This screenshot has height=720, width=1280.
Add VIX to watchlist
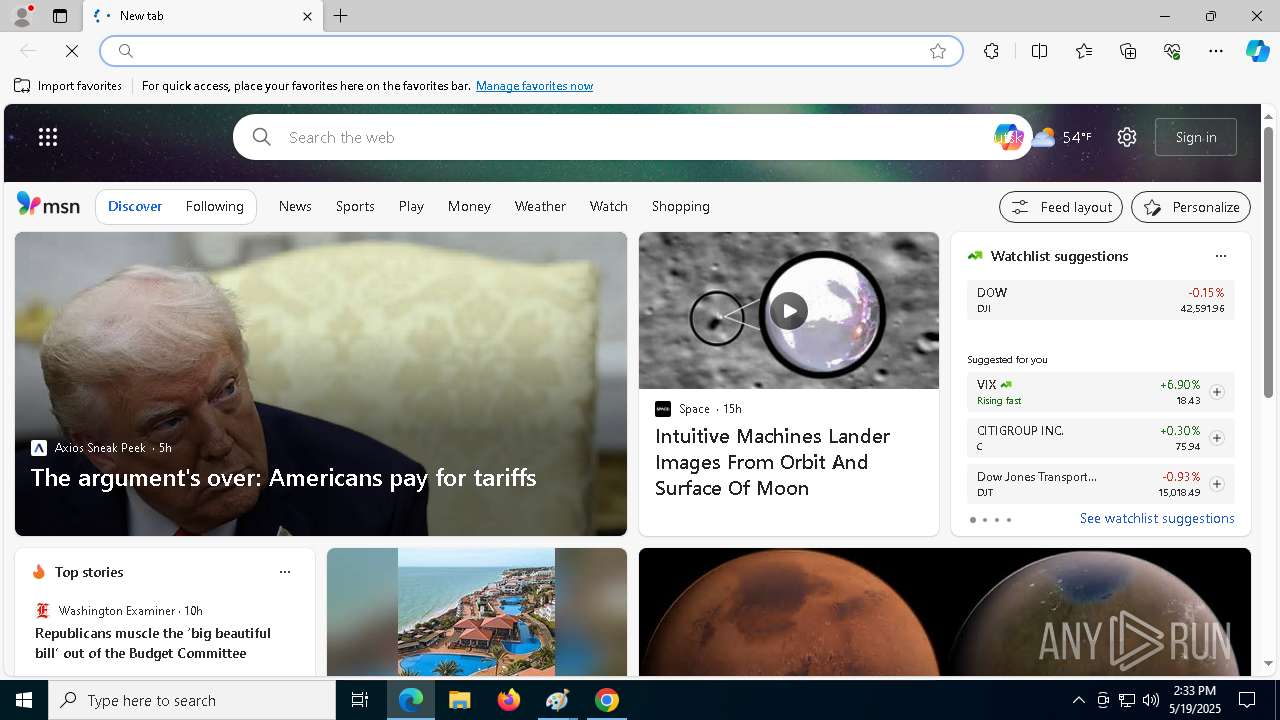coord(1216,392)
